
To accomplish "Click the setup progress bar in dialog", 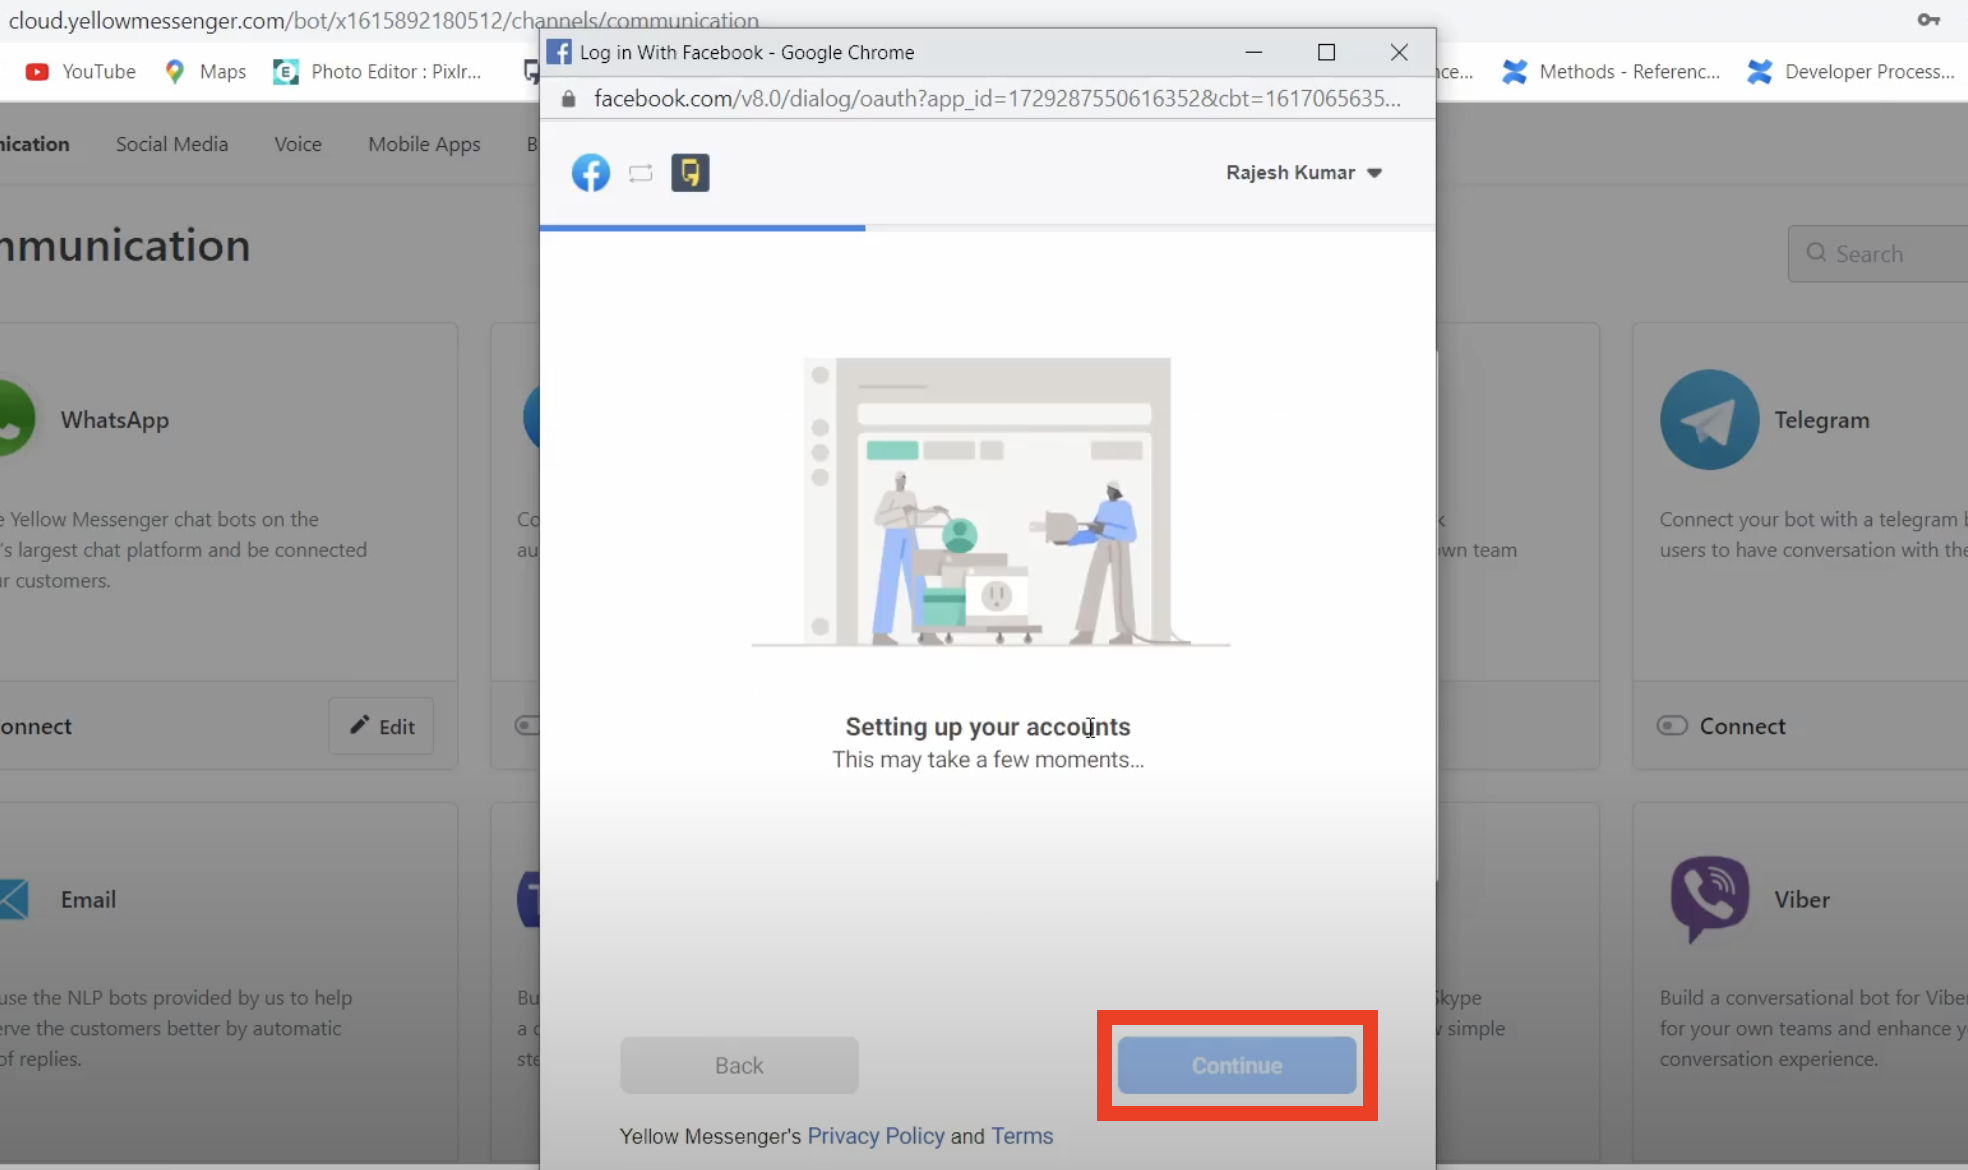I will point(987,228).
